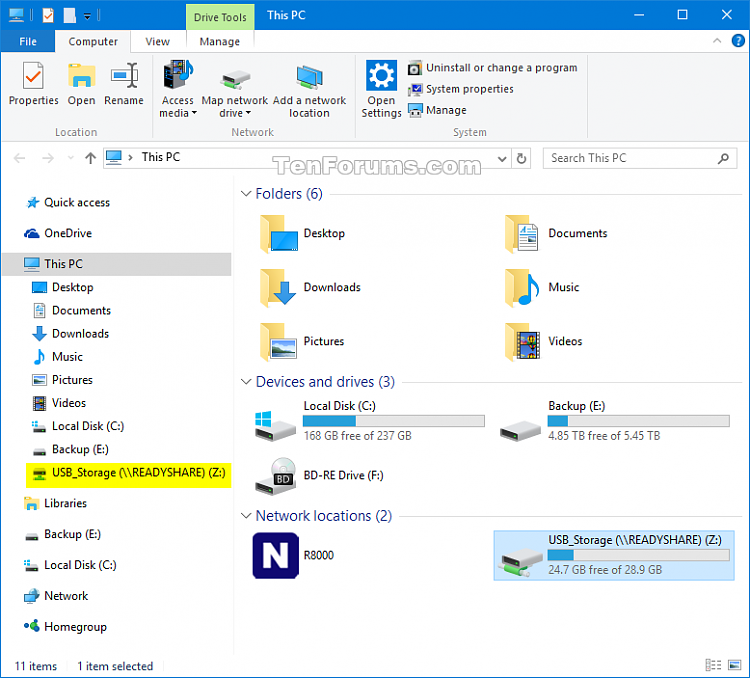Select the Music folder icon
750x678 pixels.
tap(522, 287)
